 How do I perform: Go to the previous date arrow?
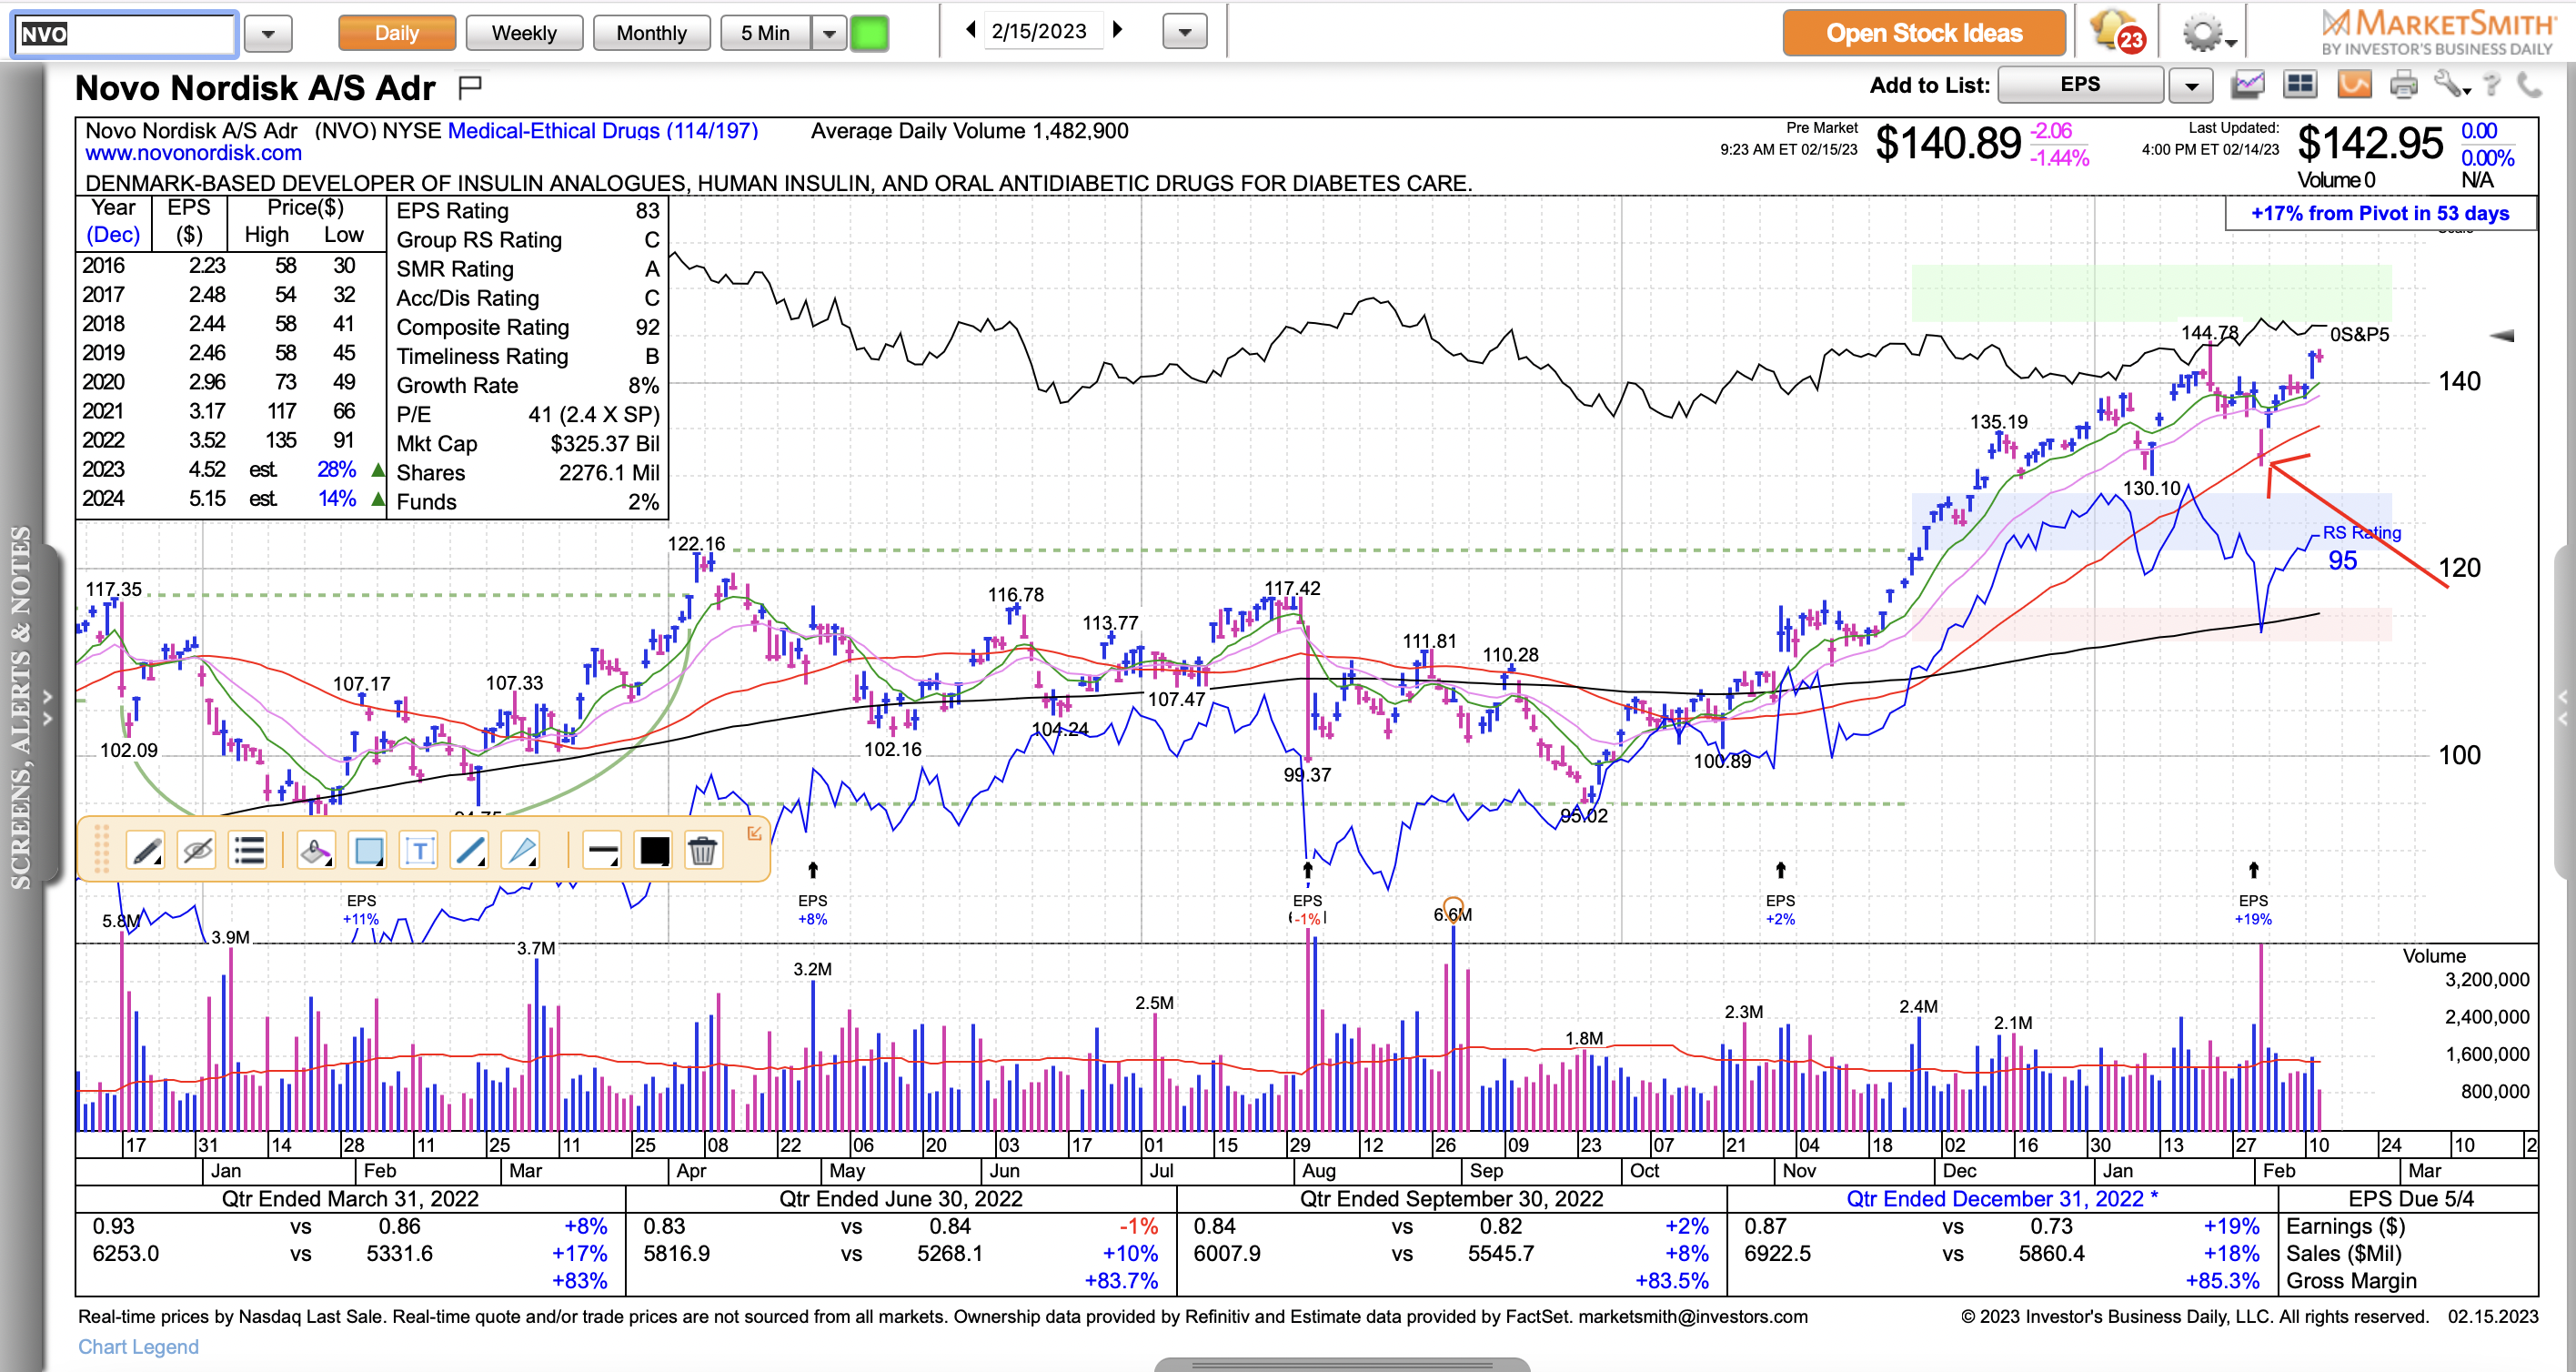(970, 30)
